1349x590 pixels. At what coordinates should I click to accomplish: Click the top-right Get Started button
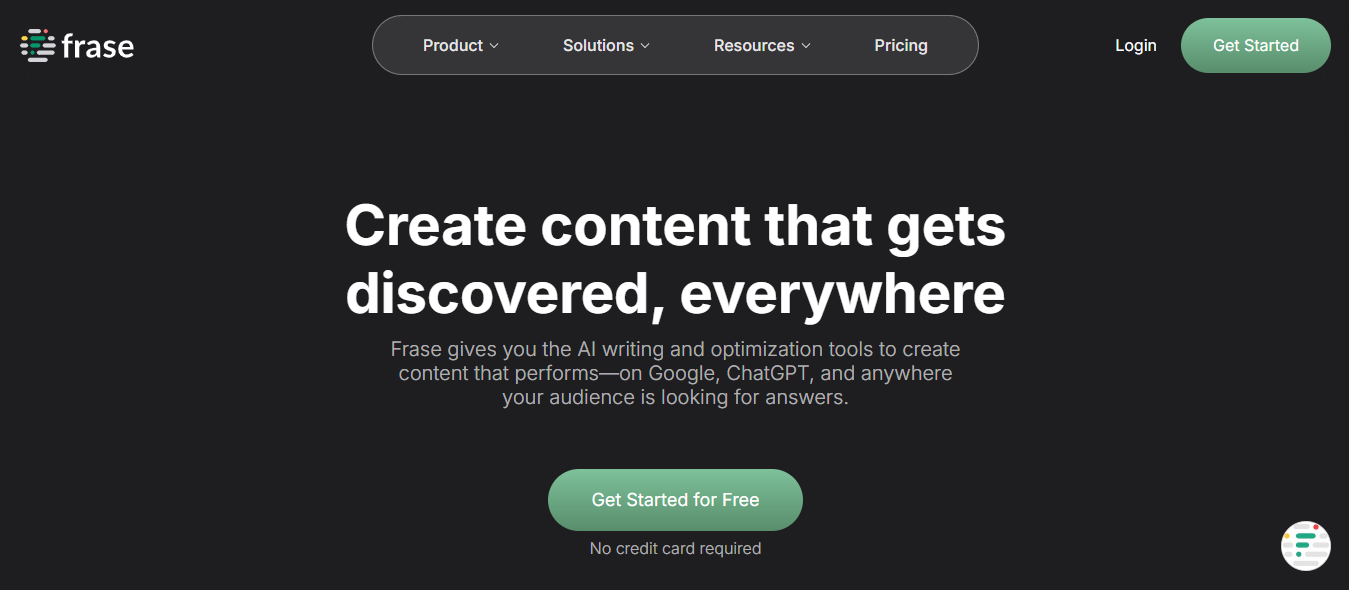pos(1256,46)
